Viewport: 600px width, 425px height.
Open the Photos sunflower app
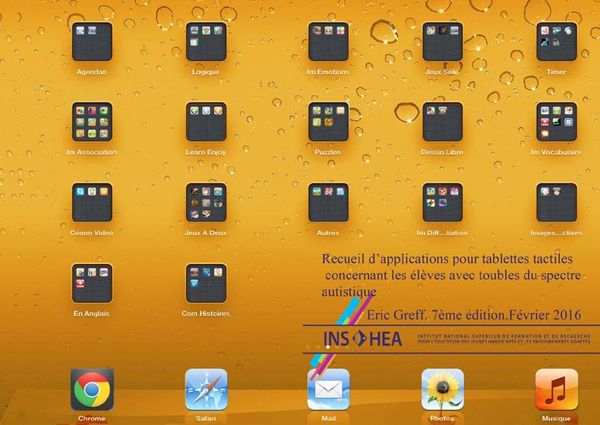click(442, 389)
